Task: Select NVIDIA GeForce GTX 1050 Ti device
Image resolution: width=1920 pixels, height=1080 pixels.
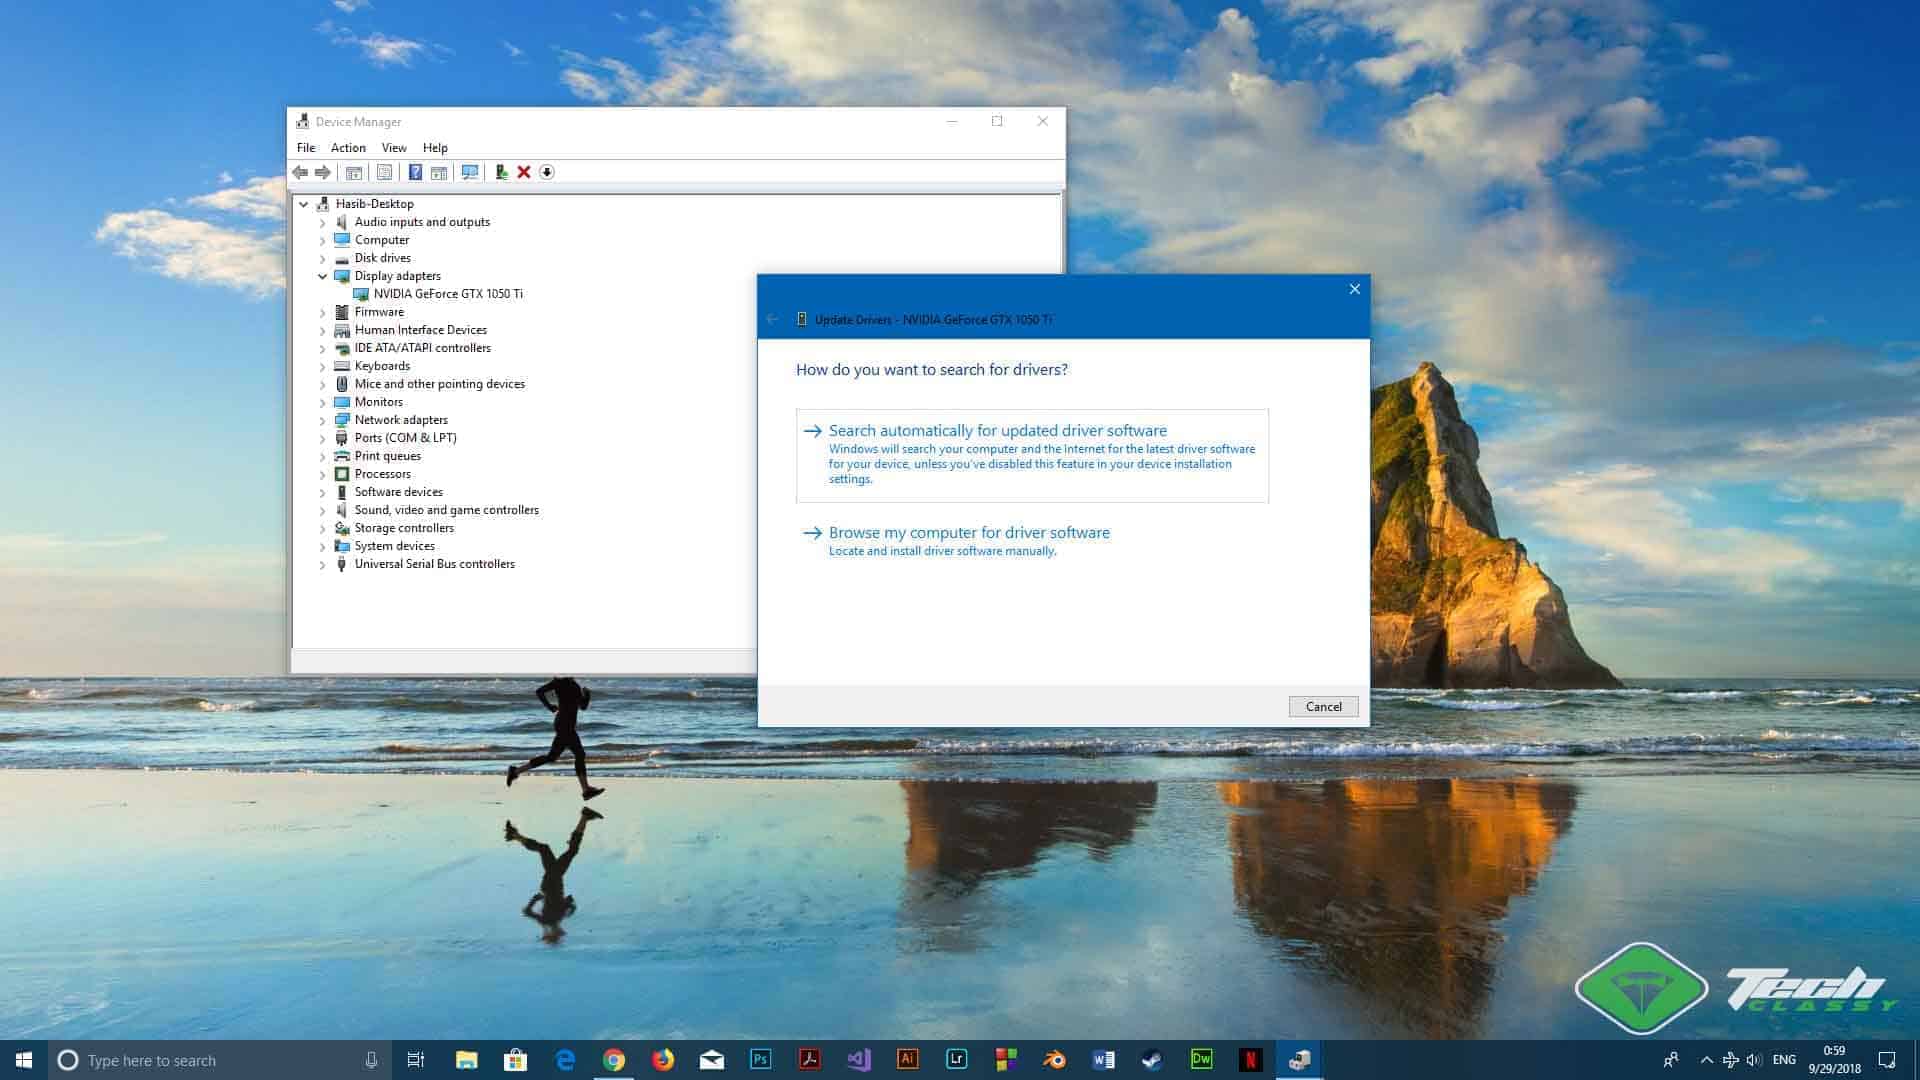Action: pyautogui.click(x=447, y=294)
